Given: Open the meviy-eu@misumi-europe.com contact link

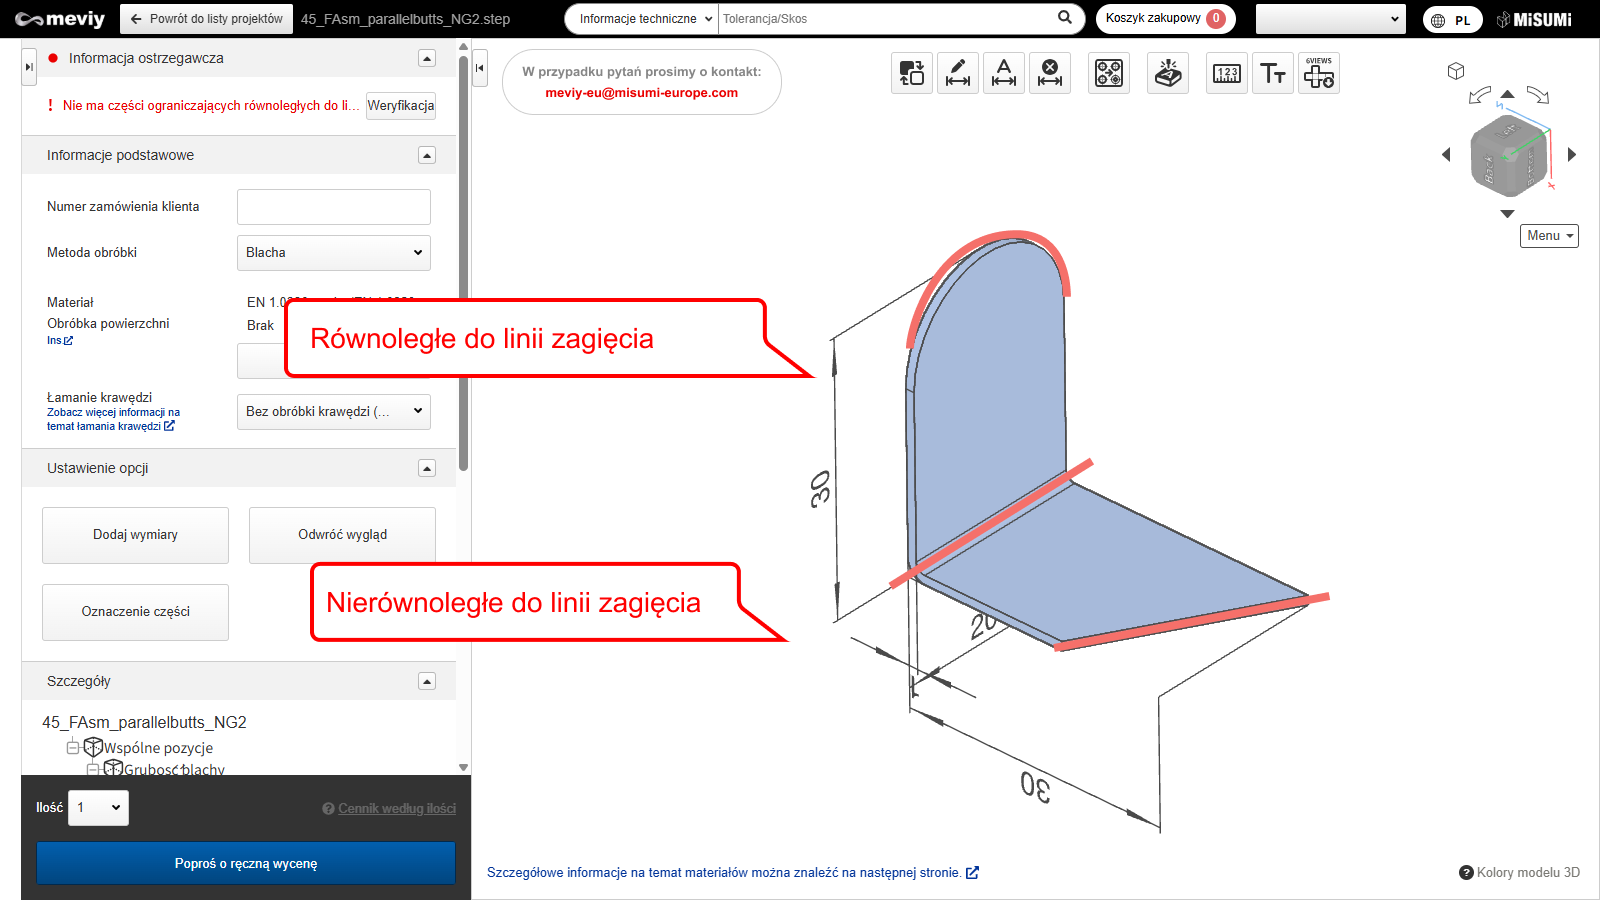Looking at the screenshot, I should coord(641,93).
